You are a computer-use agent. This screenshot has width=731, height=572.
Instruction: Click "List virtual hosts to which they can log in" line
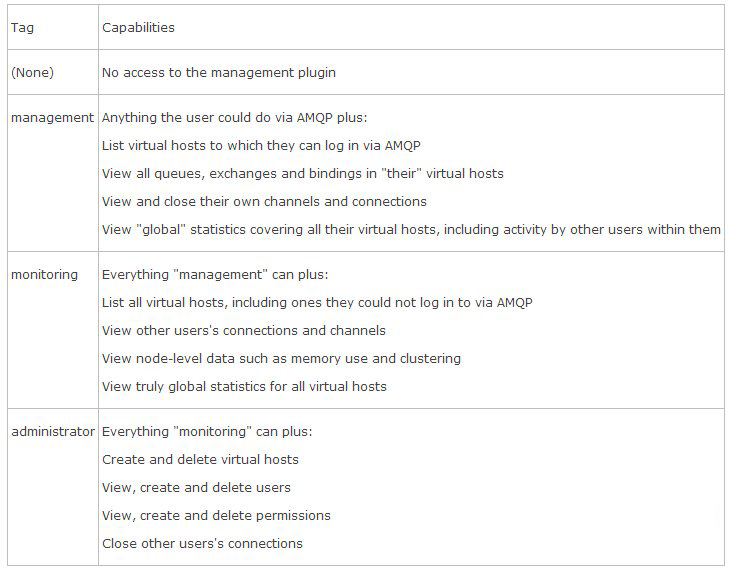(x=254, y=146)
